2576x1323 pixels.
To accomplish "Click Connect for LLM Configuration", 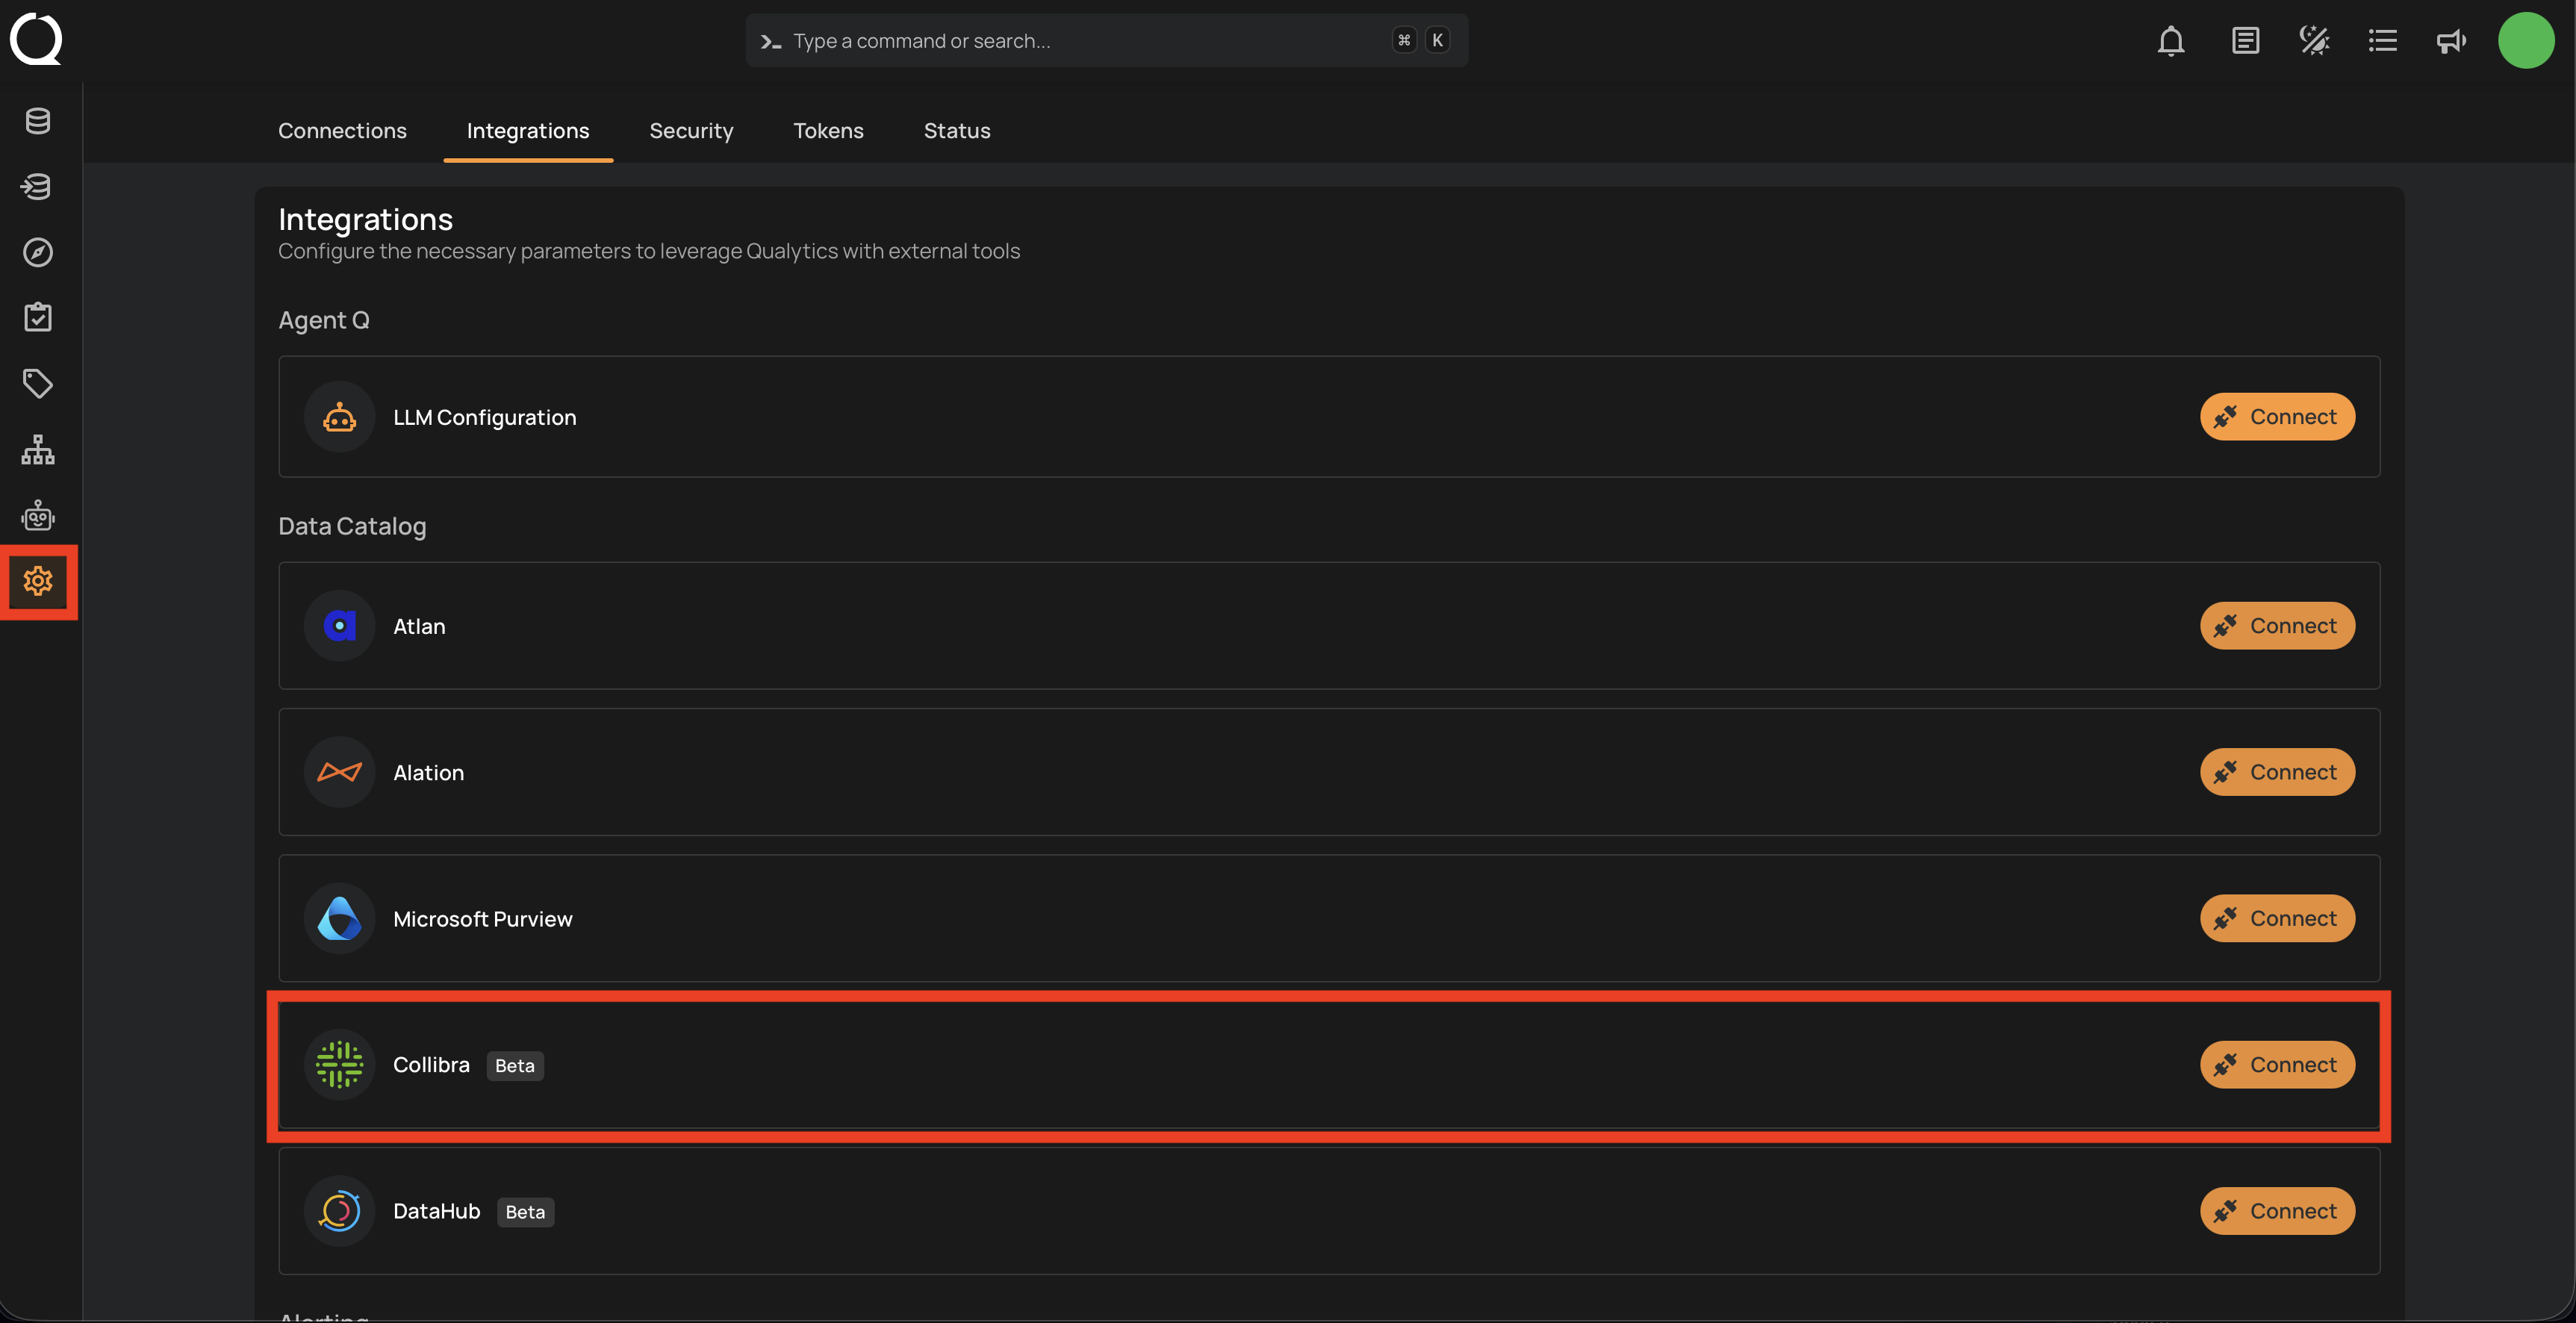I will (x=2276, y=417).
